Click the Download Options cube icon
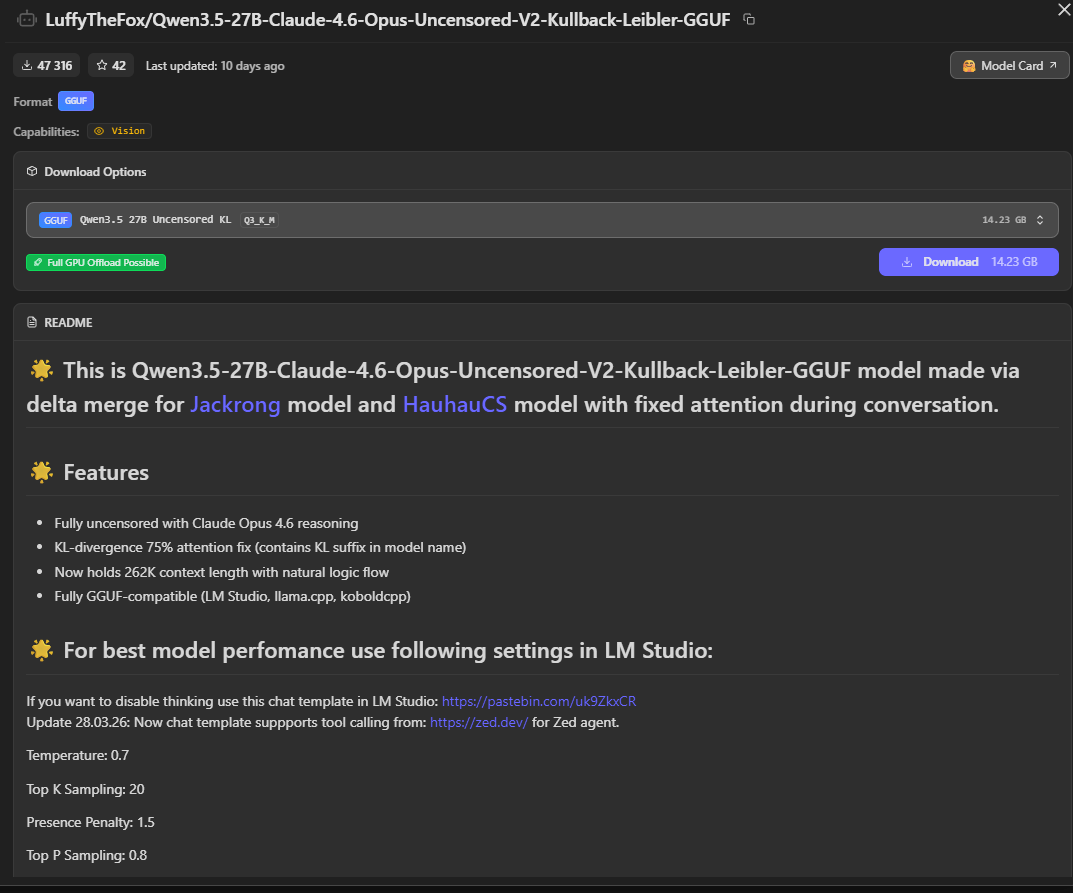 [x=32, y=171]
